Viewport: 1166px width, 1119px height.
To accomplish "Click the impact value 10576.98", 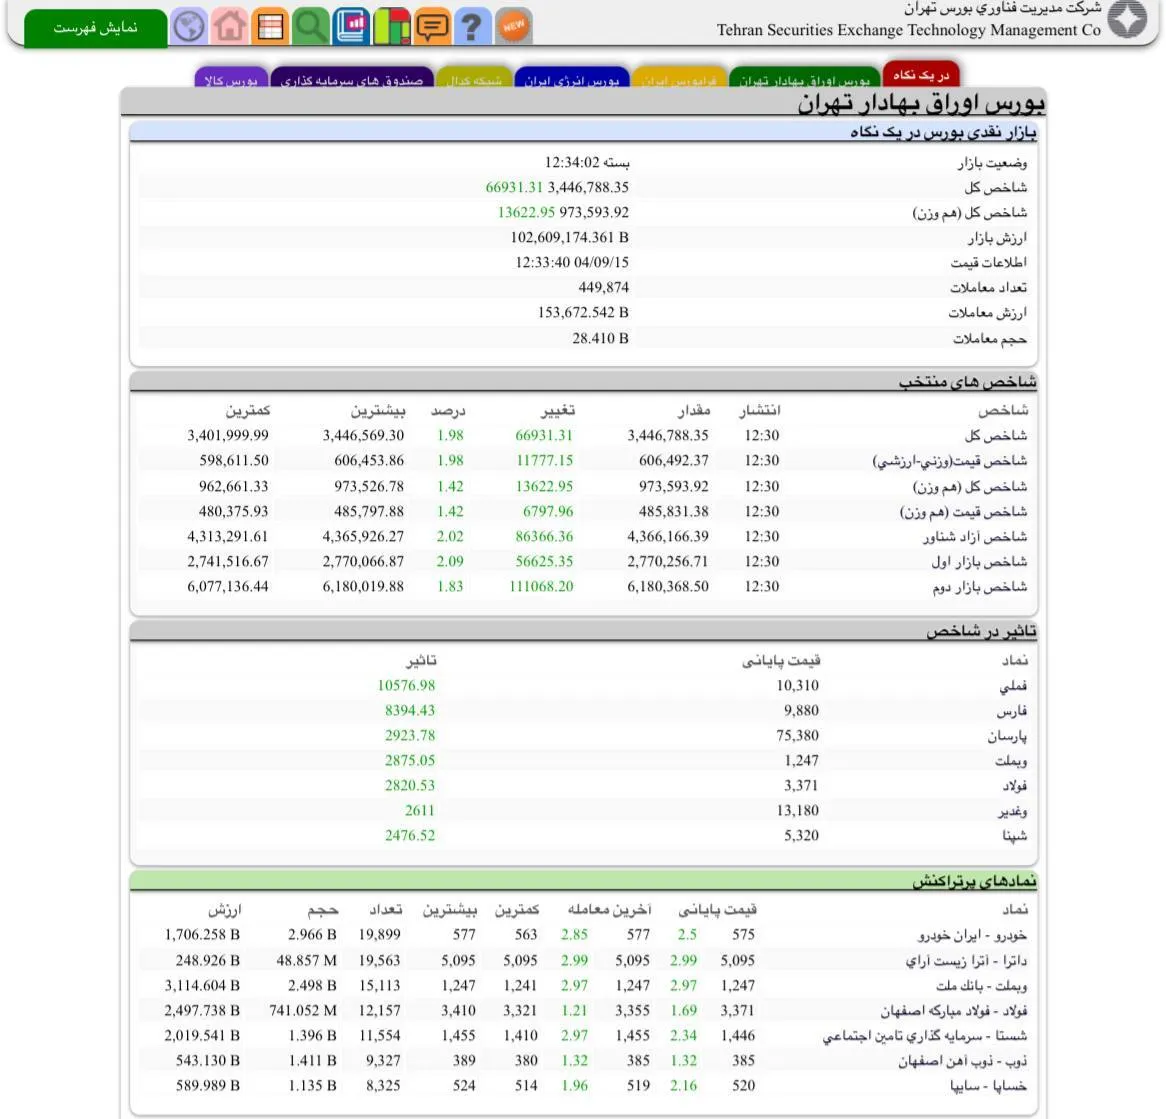I will [x=406, y=686].
